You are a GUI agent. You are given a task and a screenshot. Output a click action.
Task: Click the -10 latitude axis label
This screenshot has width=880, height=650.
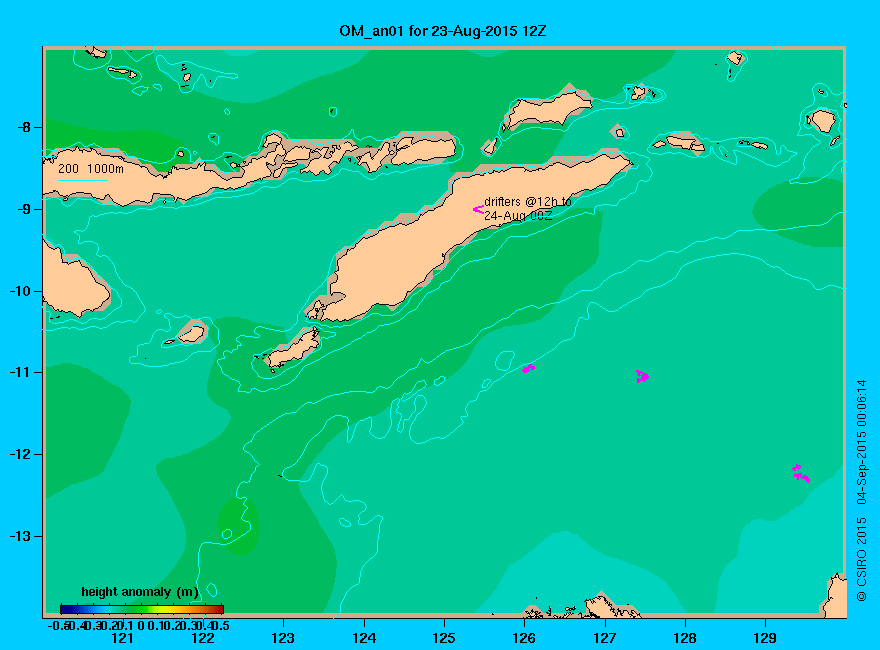tap(20, 291)
